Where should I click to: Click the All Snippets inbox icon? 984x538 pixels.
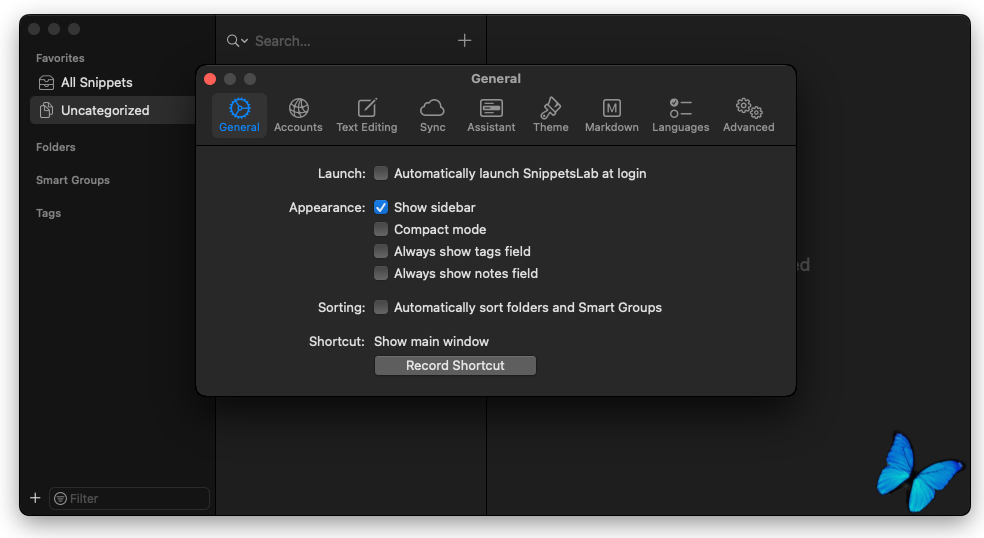click(46, 82)
